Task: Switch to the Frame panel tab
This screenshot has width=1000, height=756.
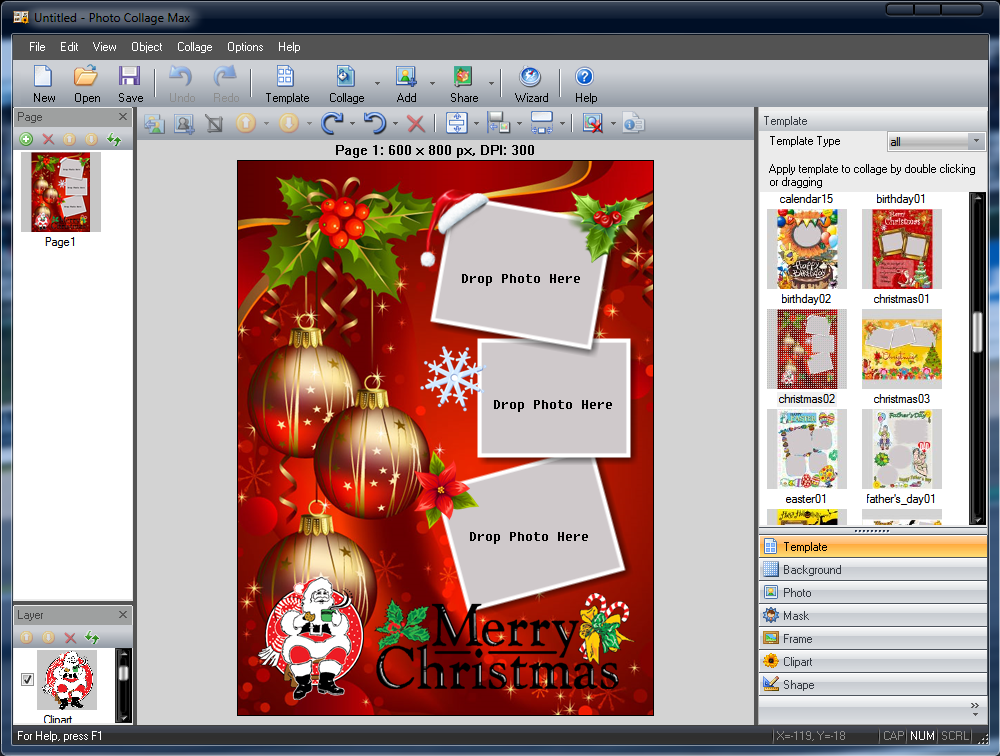Action: pos(873,639)
